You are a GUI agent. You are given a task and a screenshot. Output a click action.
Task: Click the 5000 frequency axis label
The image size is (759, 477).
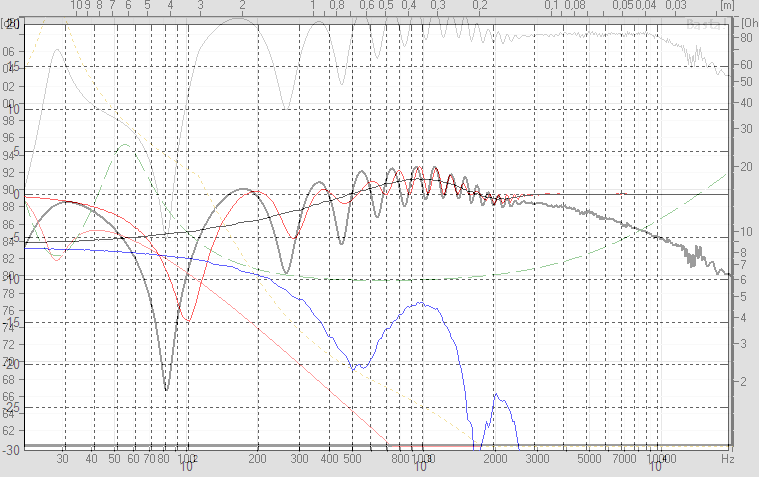pyautogui.click(x=589, y=459)
